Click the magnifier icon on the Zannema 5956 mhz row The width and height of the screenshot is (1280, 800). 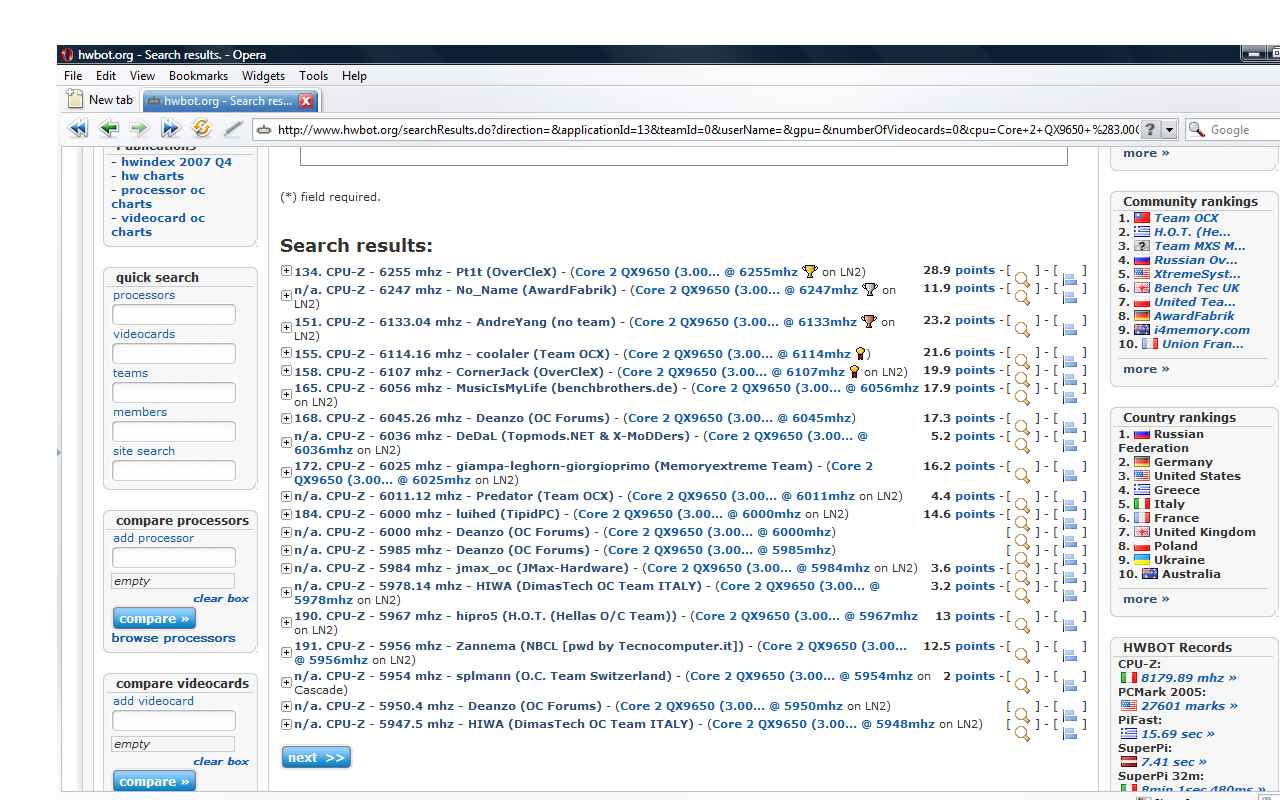click(x=1022, y=655)
